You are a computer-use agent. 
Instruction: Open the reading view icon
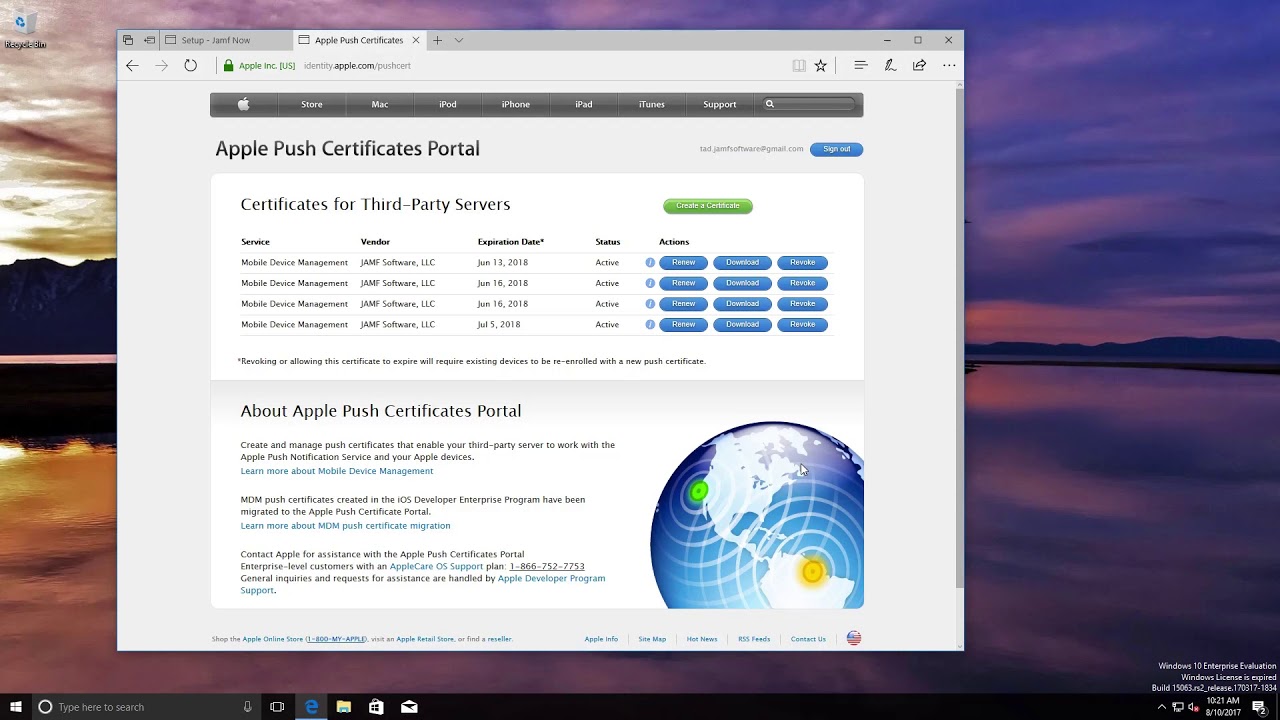tap(799, 66)
